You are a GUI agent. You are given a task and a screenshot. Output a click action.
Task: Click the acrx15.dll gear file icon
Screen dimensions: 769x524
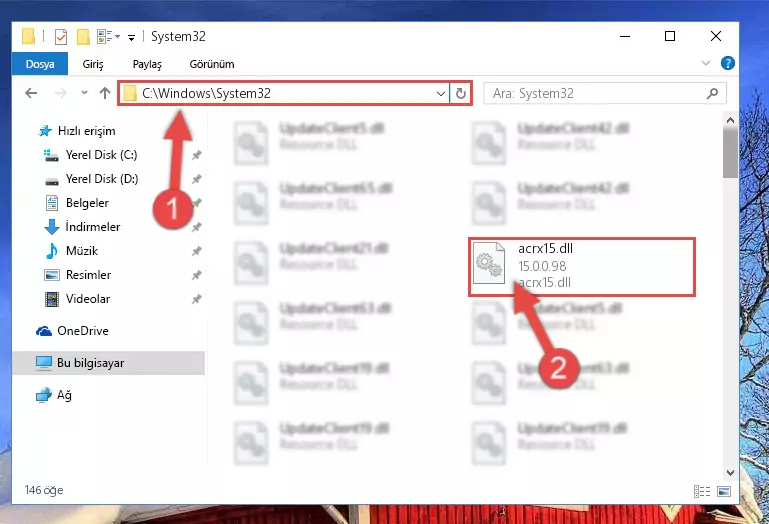488,263
